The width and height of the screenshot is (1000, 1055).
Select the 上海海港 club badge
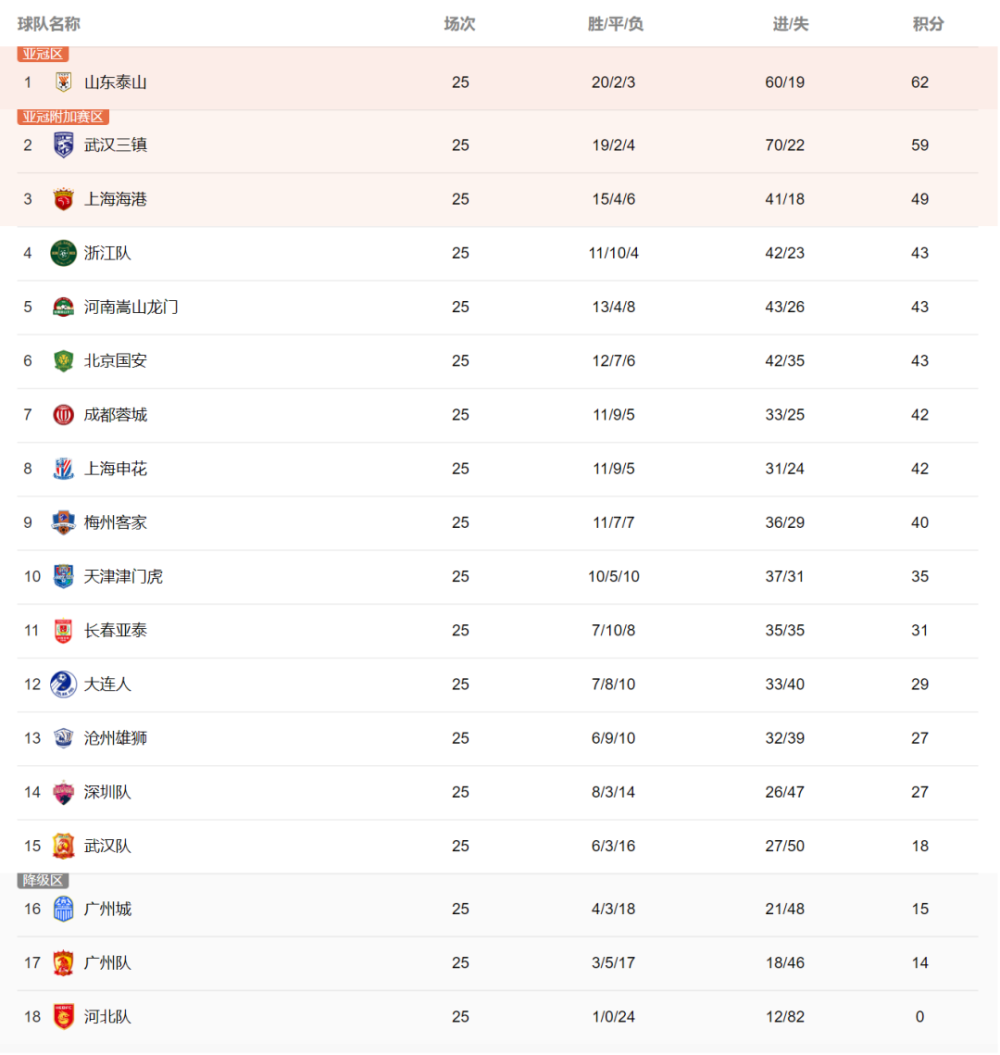click(x=63, y=199)
